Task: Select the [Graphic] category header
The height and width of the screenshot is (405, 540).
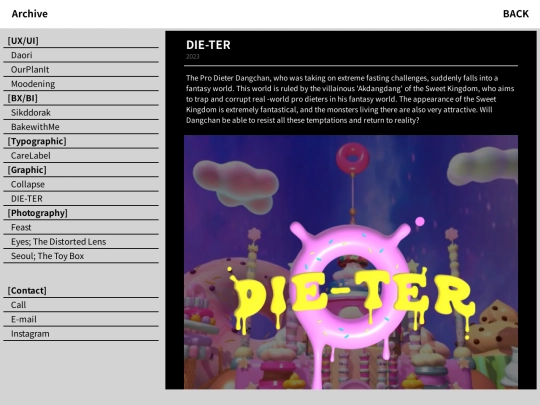Action: (x=27, y=170)
